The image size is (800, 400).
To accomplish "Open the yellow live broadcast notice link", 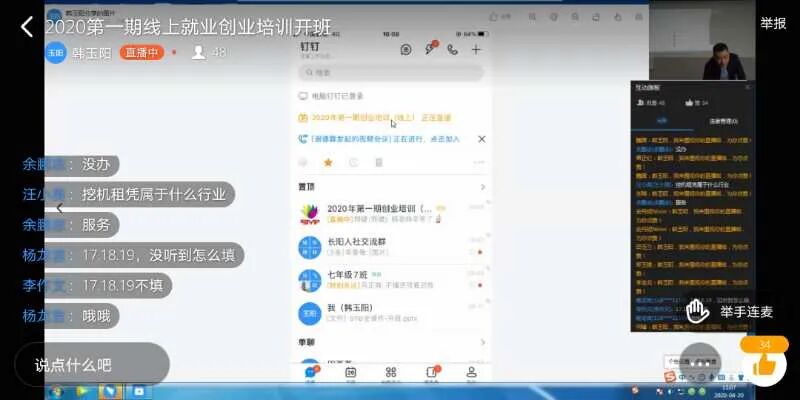I will pyautogui.click(x=375, y=118).
